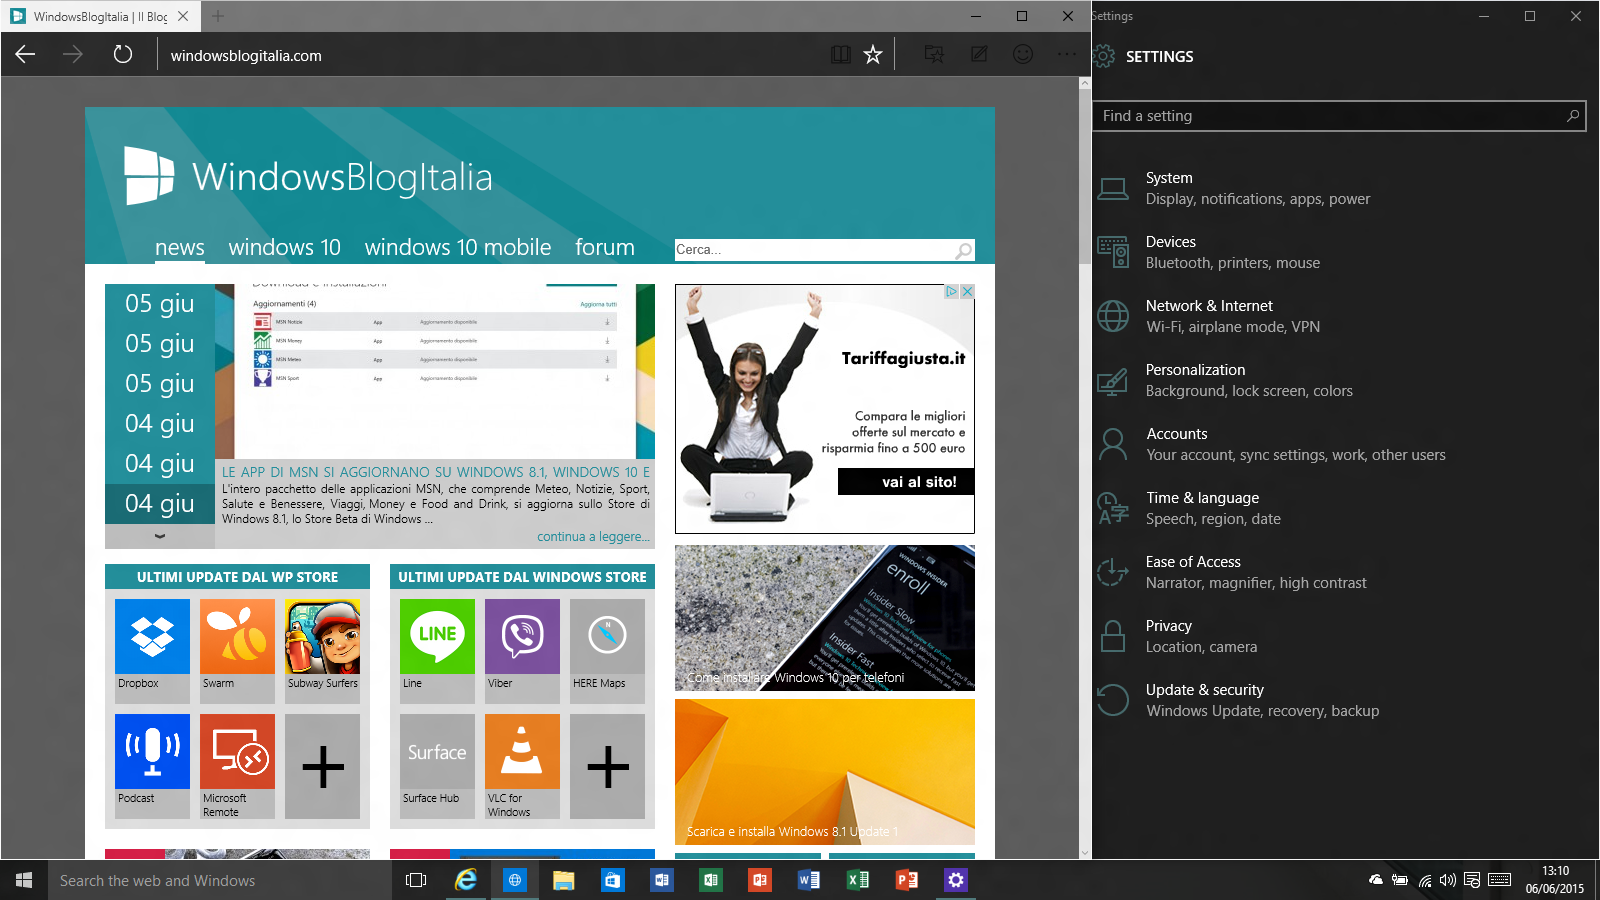Click vai al sito ad button
This screenshot has width=1600, height=900.
pyautogui.click(x=906, y=482)
